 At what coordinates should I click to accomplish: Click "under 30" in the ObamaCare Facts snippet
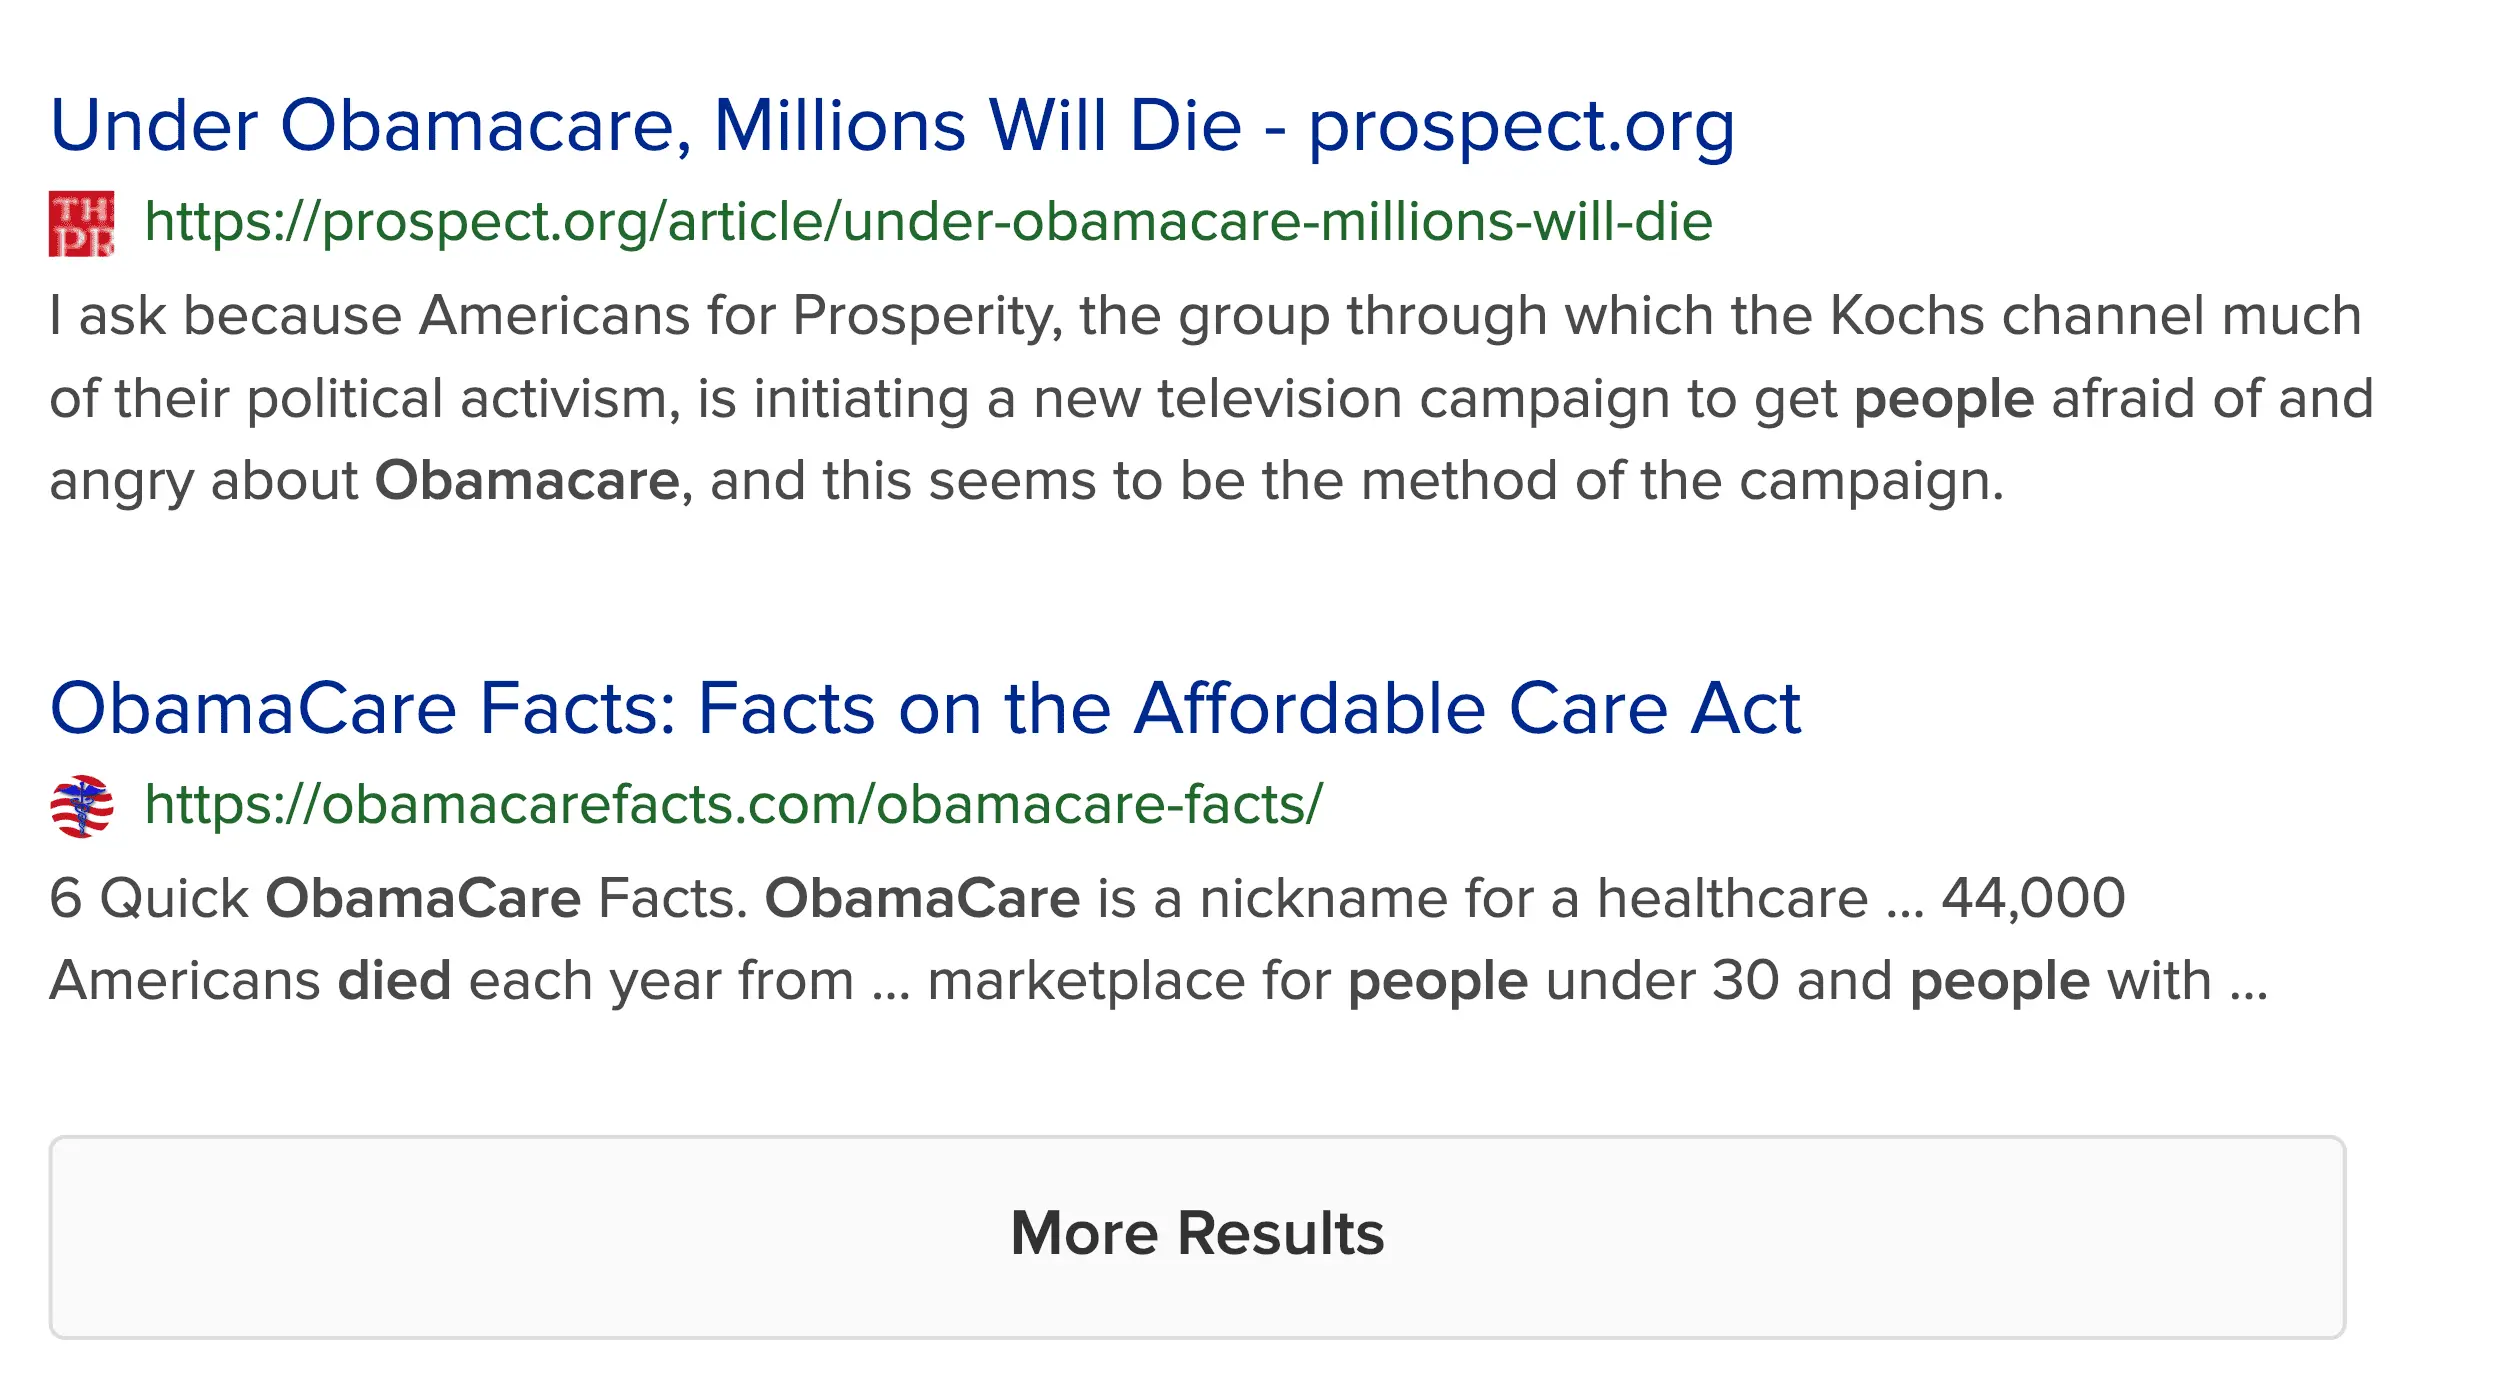pyautogui.click(x=1662, y=980)
